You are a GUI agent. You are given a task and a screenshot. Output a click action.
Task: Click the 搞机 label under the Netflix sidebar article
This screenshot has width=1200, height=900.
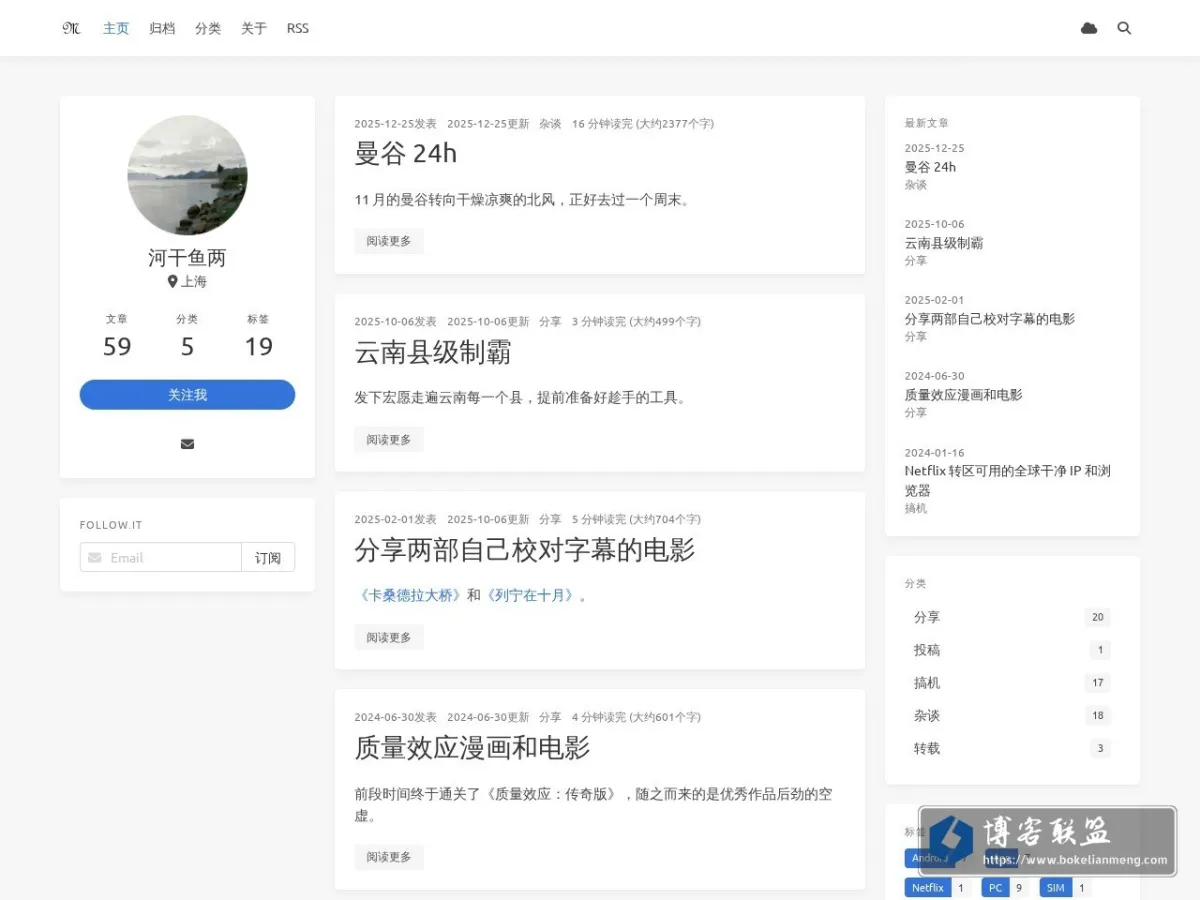pos(916,508)
